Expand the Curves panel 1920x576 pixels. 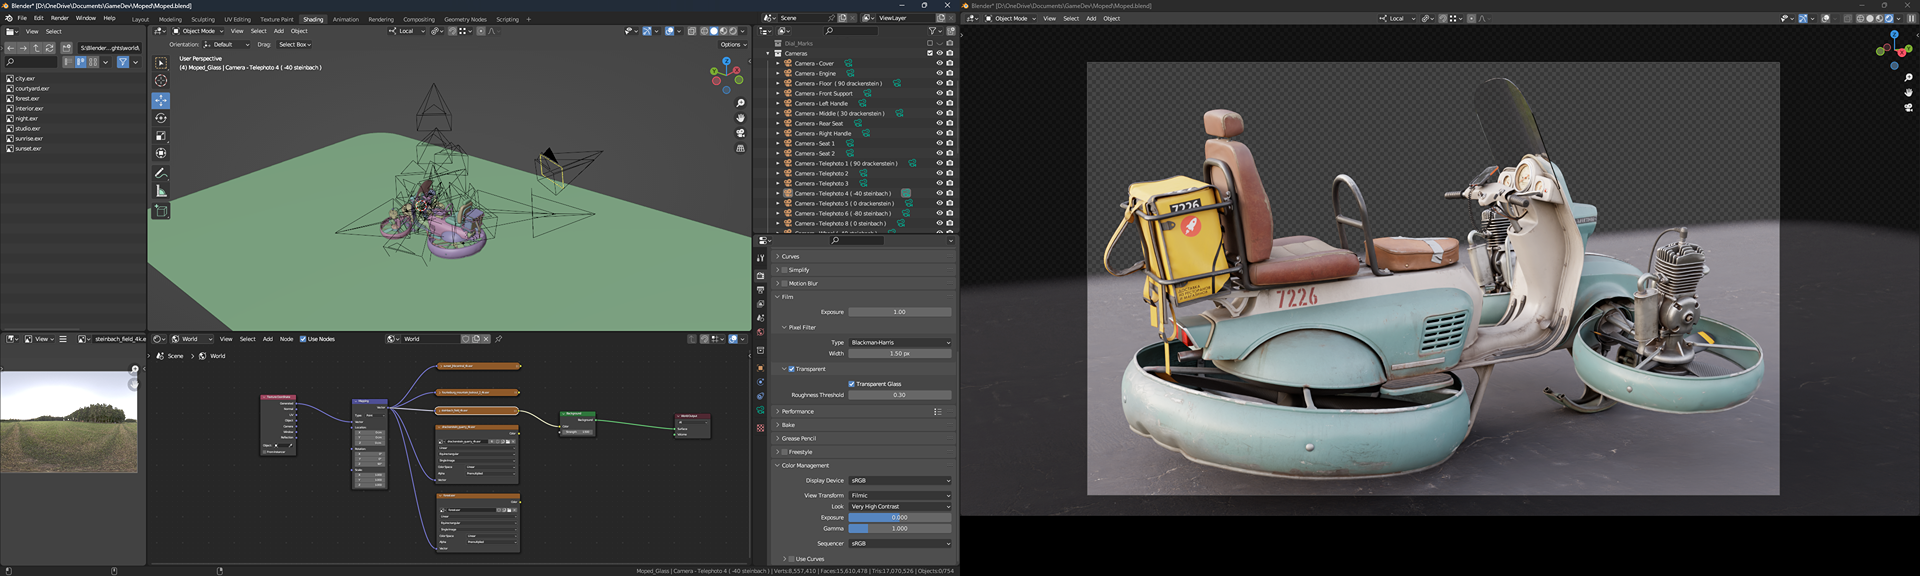pyautogui.click(x=790, y=257)
